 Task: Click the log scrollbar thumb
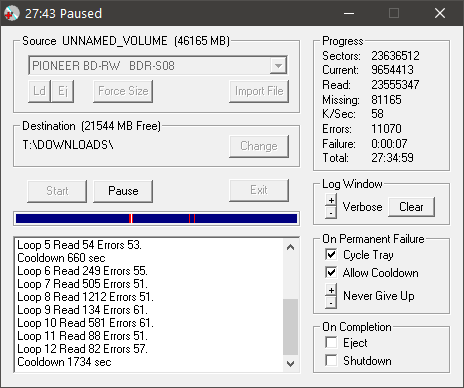pyautogui.click(x=290, y=327)
